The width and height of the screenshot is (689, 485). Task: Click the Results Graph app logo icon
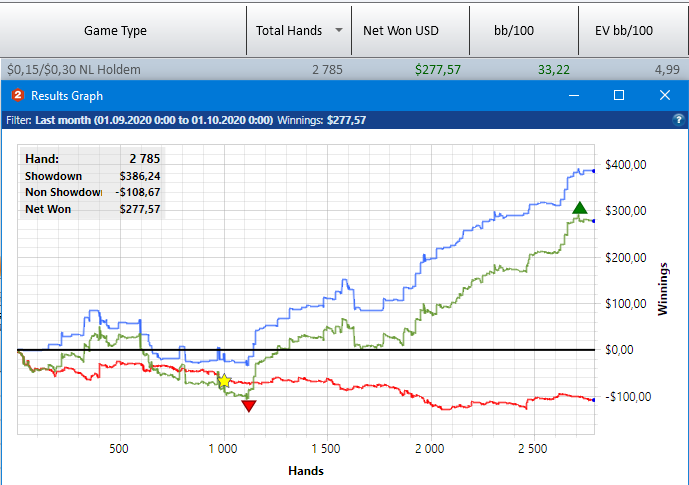(x=18, y=95)
